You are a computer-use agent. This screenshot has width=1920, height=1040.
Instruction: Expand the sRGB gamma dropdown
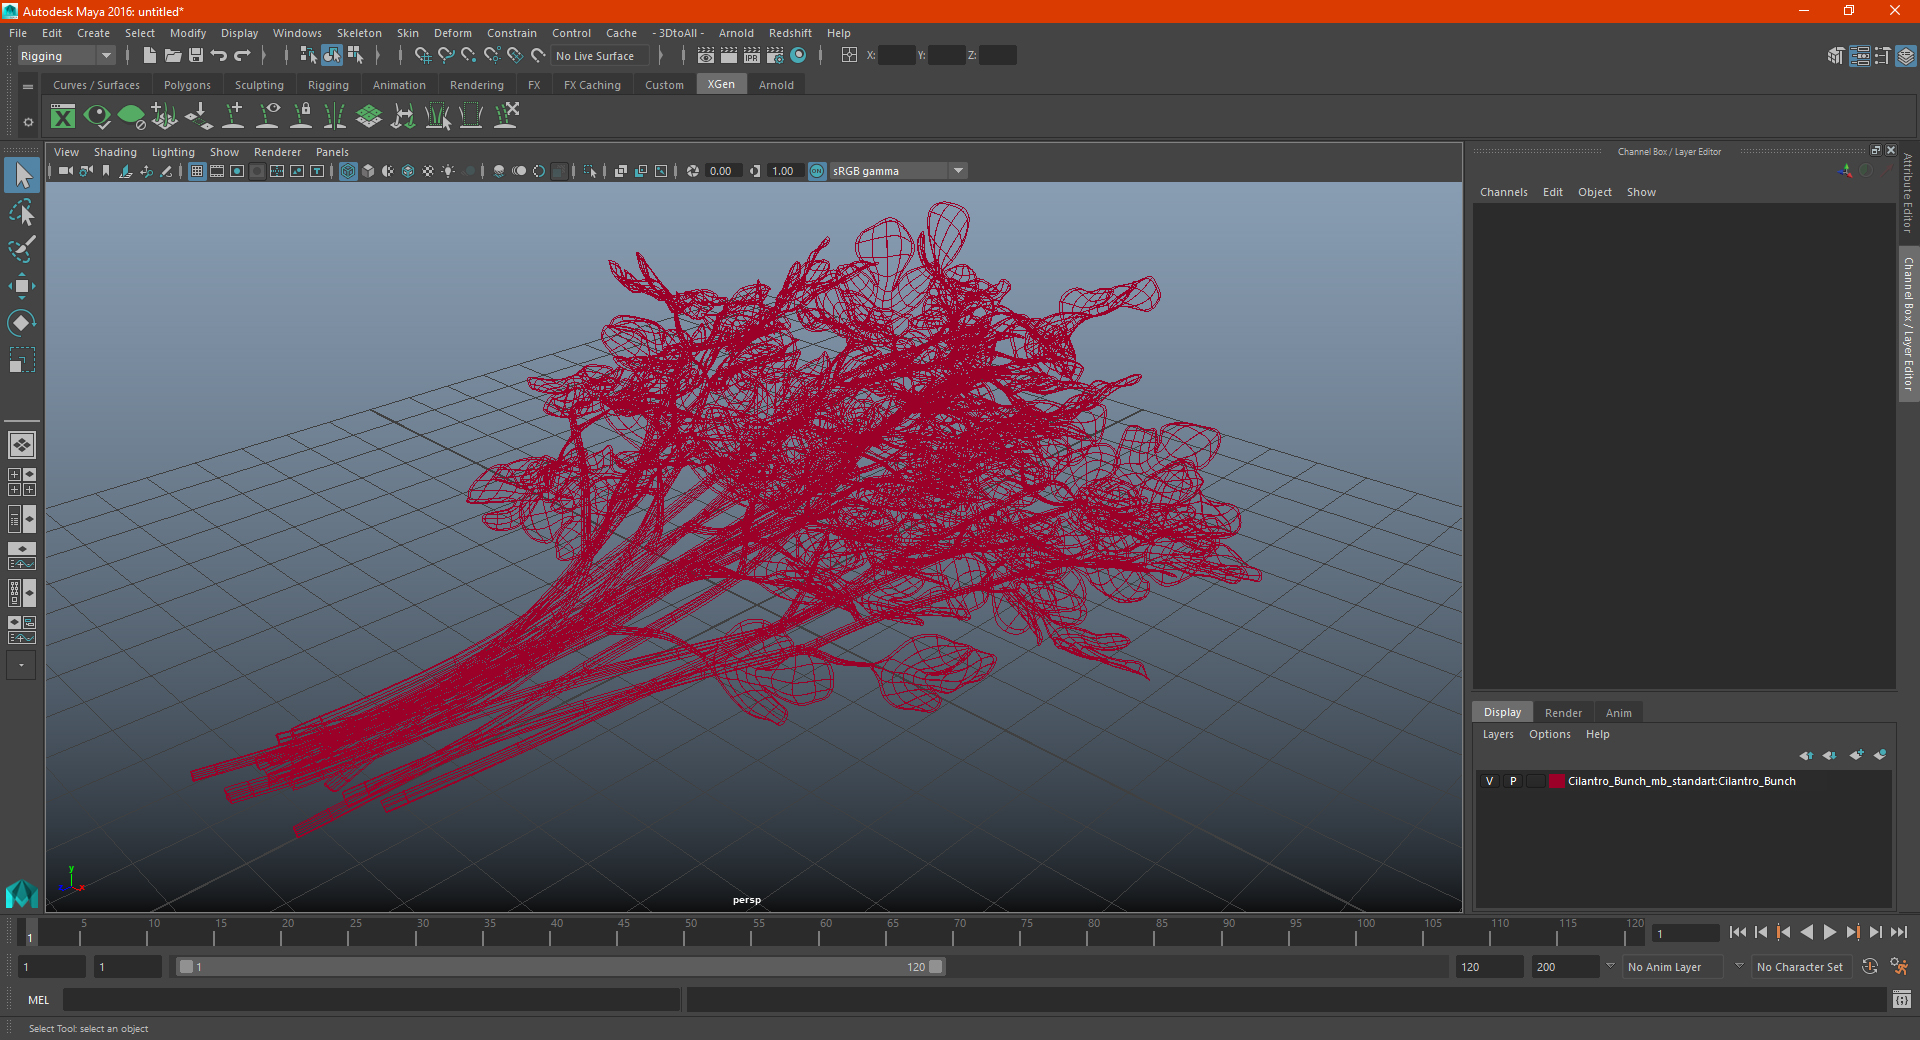pyautogui.click(x=959, y=171)
